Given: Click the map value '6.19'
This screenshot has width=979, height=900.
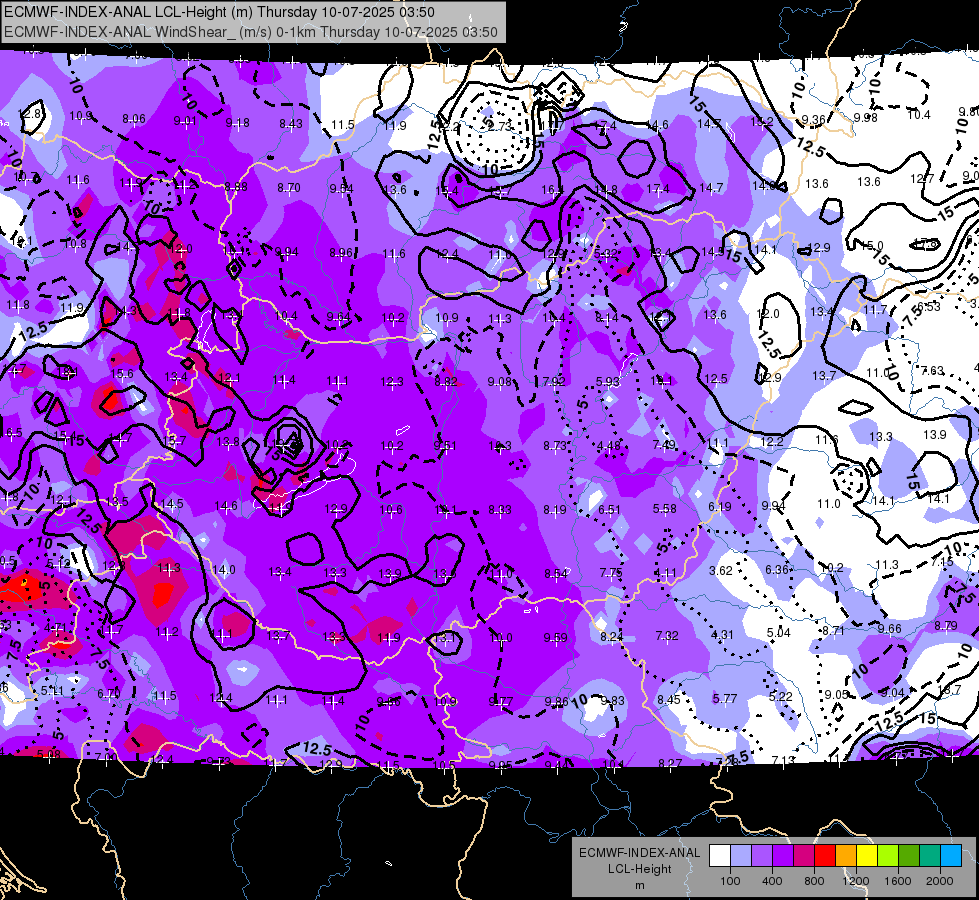Looking at the screenshot, I should coord(719,507).
